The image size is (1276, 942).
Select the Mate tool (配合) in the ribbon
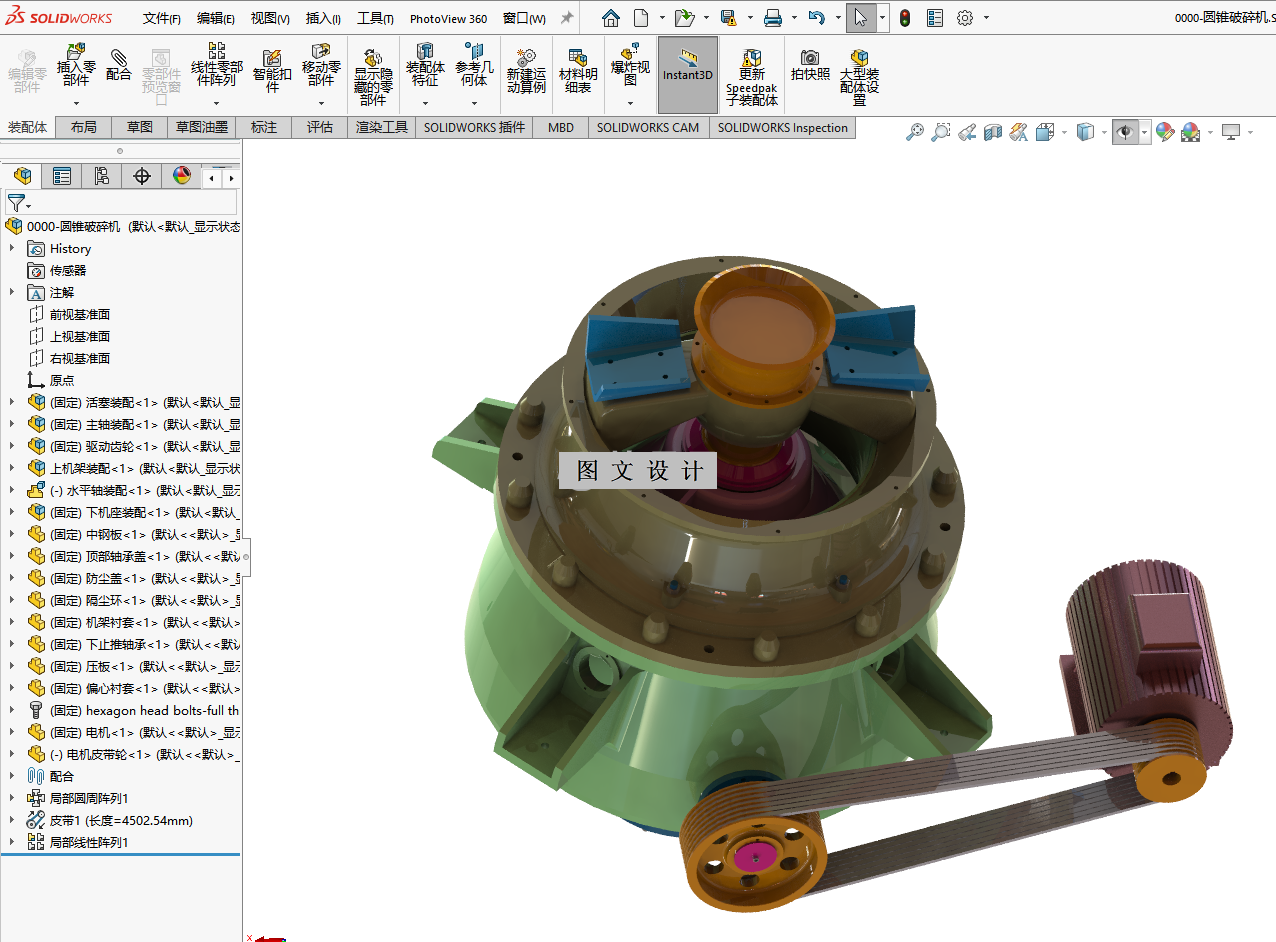[118, 63]
